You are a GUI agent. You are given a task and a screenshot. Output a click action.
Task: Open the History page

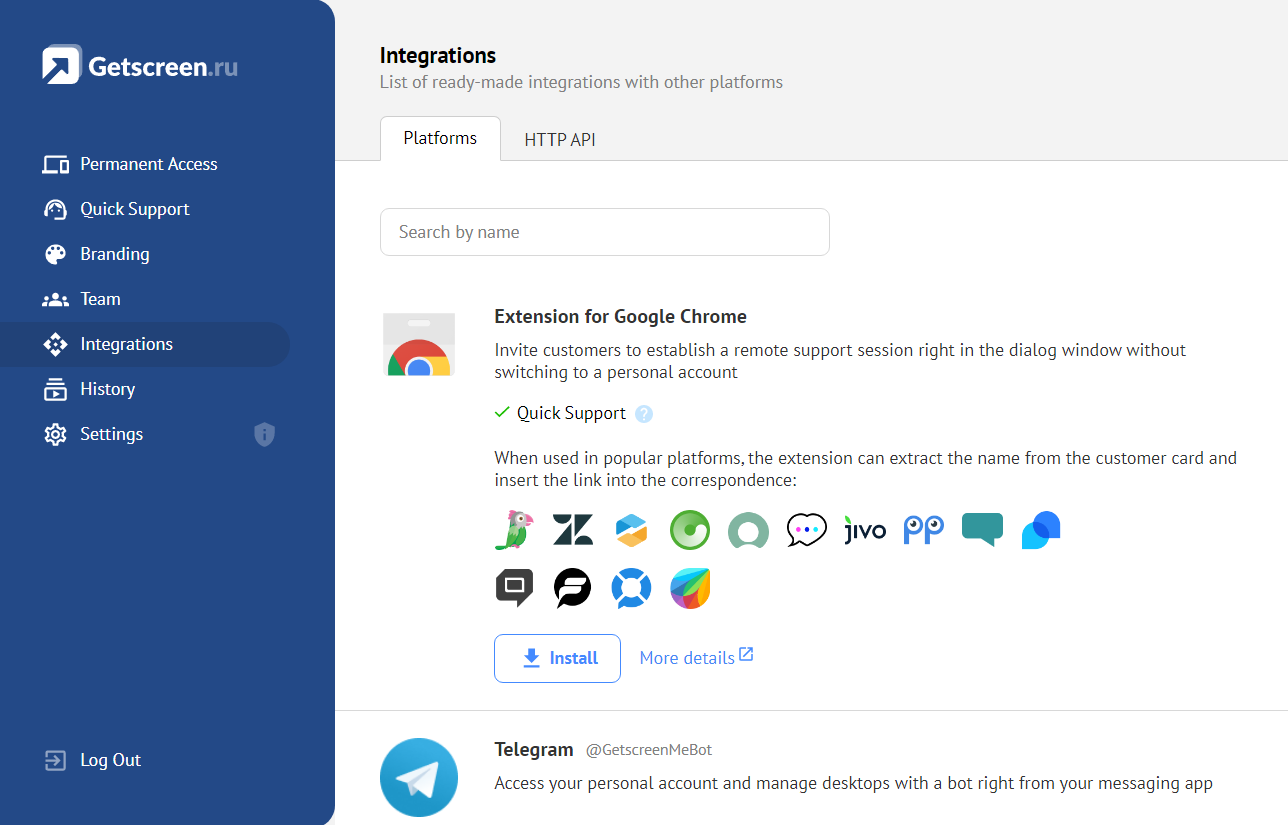[107, 389]
